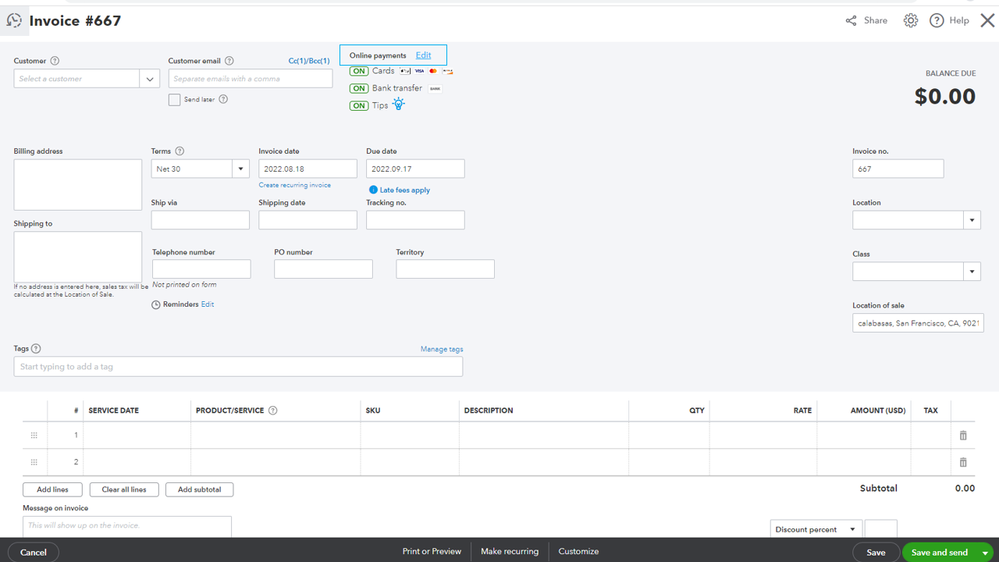Click the Customer email input field
Screen dimensions: 999x562
pyautogui.click(x=250, y=79)
